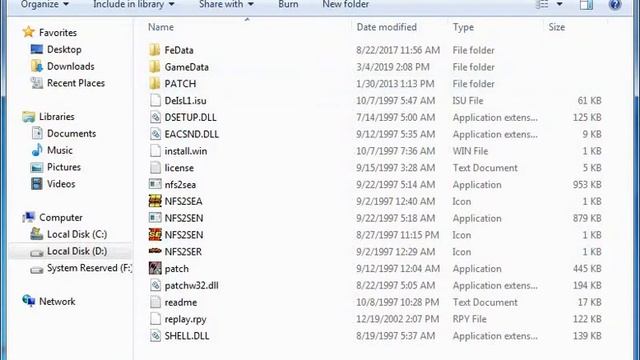Click the ISU File type cell
The height and width of the screenshot is (360, 640).
[468, 100]
